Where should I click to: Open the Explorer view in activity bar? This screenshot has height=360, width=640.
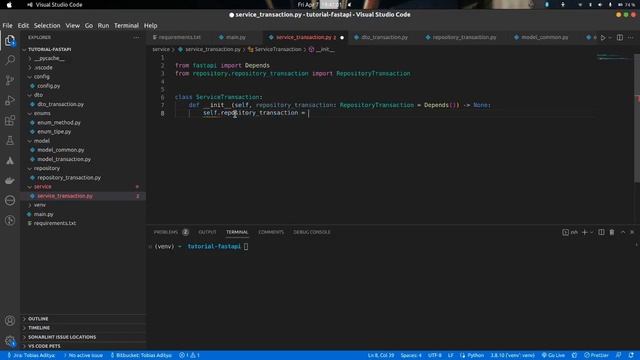[x=10, y=40]
